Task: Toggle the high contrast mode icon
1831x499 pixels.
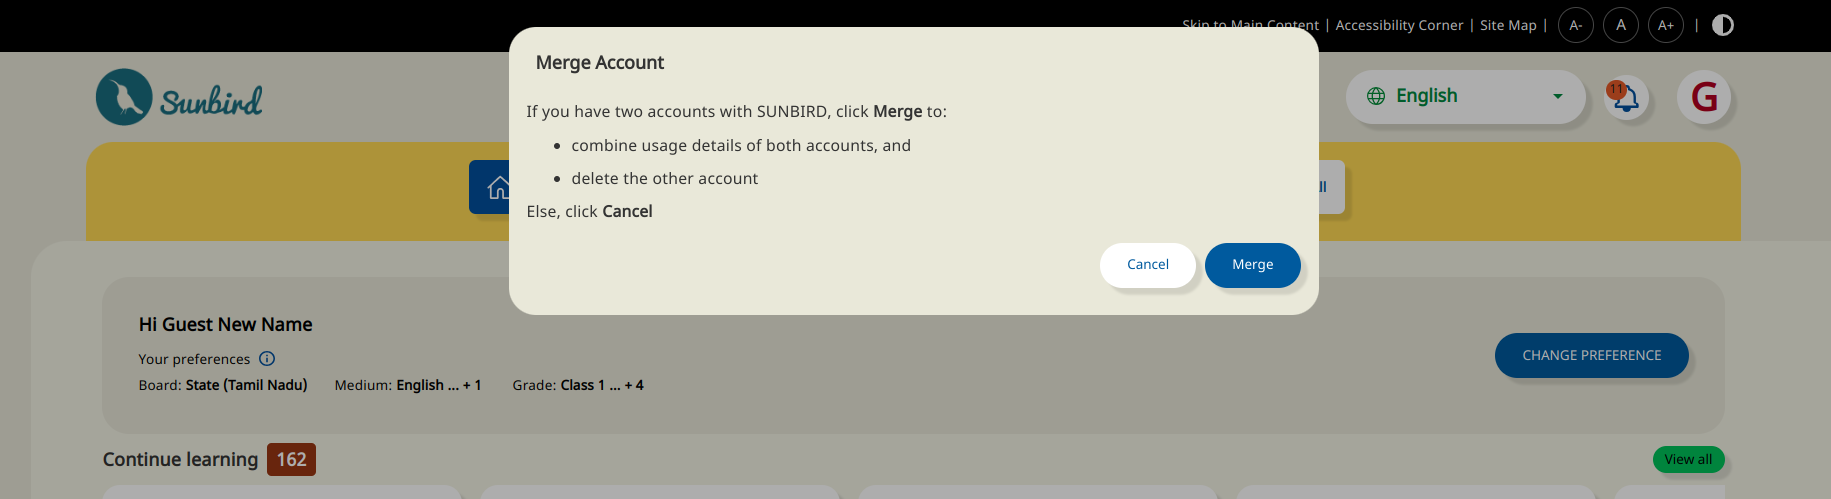Action: pos(1722,25)
